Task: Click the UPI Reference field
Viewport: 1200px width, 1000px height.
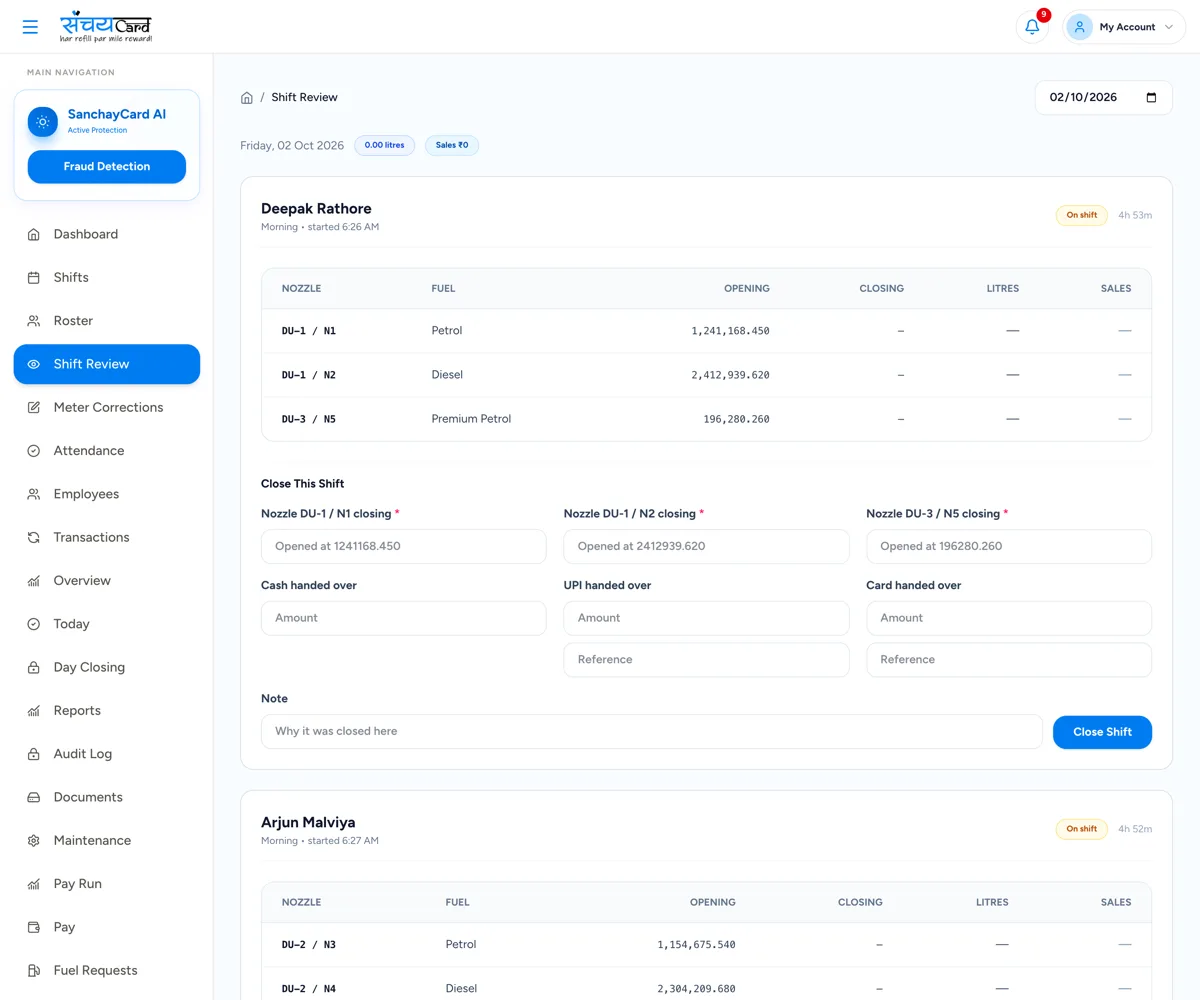Action: 706,660
